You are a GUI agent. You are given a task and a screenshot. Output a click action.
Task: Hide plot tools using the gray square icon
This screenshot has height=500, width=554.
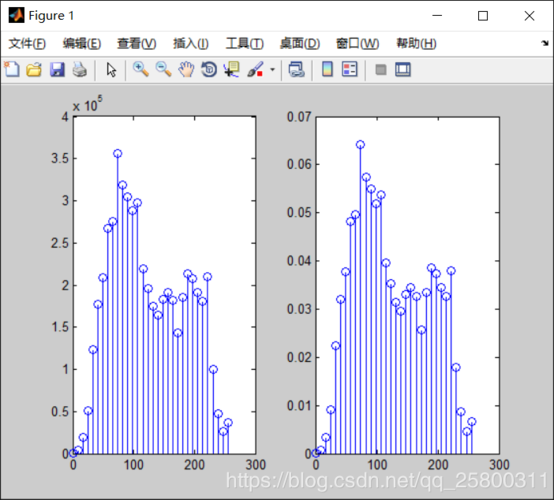tap(381, 70)
